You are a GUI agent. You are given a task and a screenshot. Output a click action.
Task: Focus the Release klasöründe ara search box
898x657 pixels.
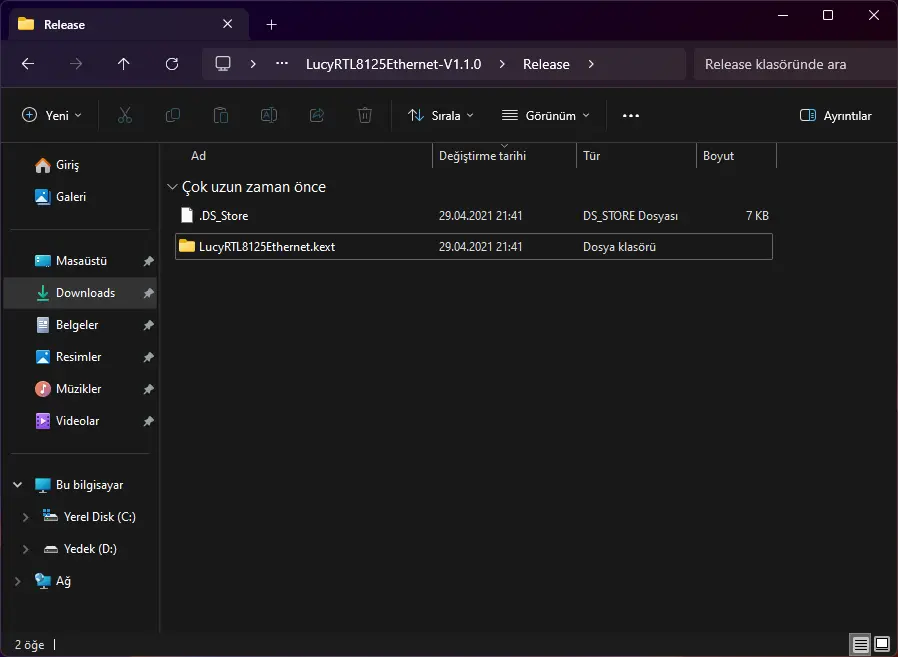click(795, 64)
